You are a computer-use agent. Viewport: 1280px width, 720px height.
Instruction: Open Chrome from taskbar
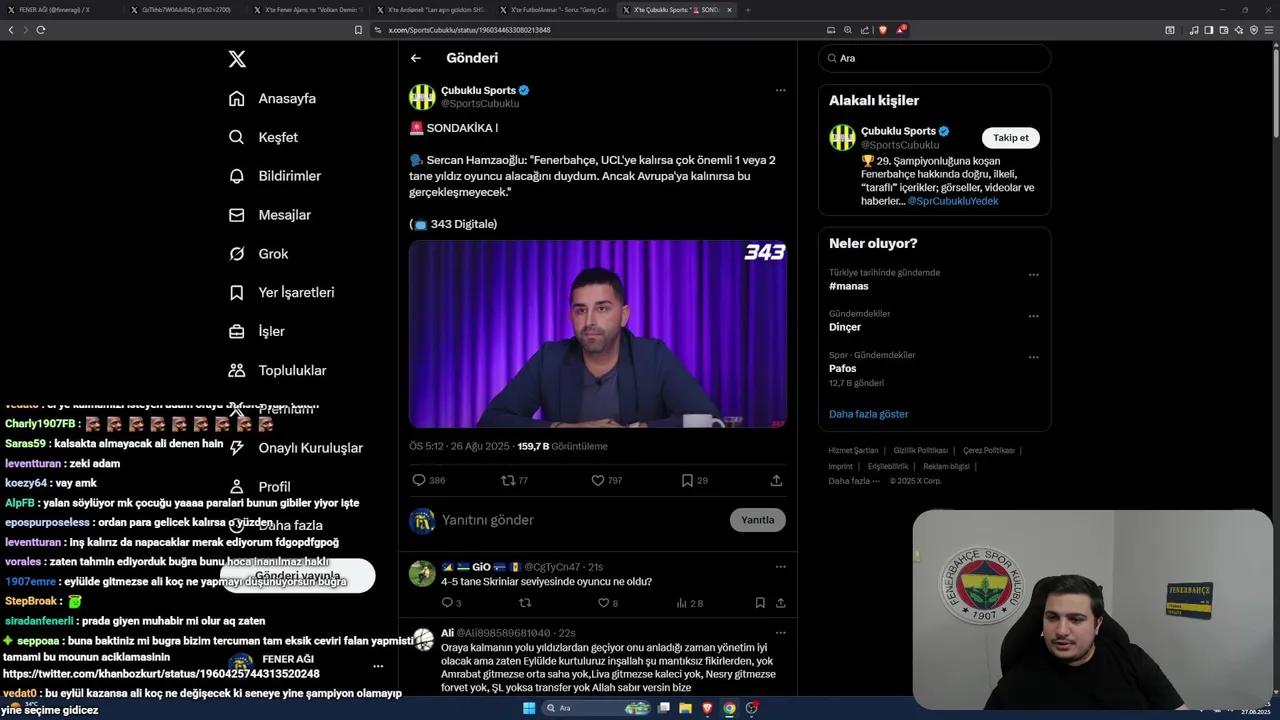point(729,708)
